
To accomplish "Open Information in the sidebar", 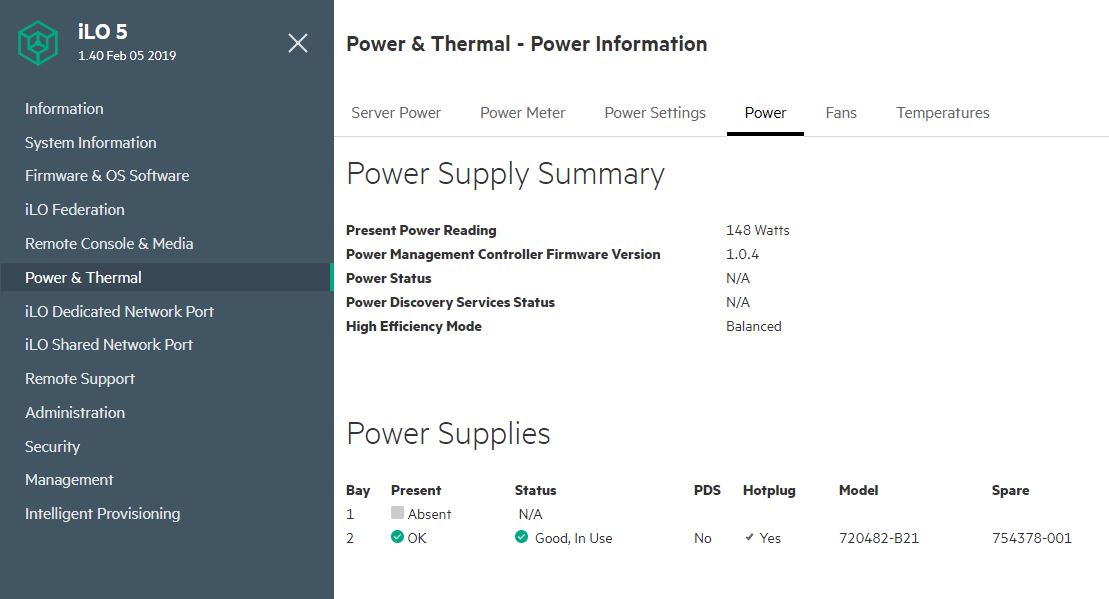I will 64,109.
